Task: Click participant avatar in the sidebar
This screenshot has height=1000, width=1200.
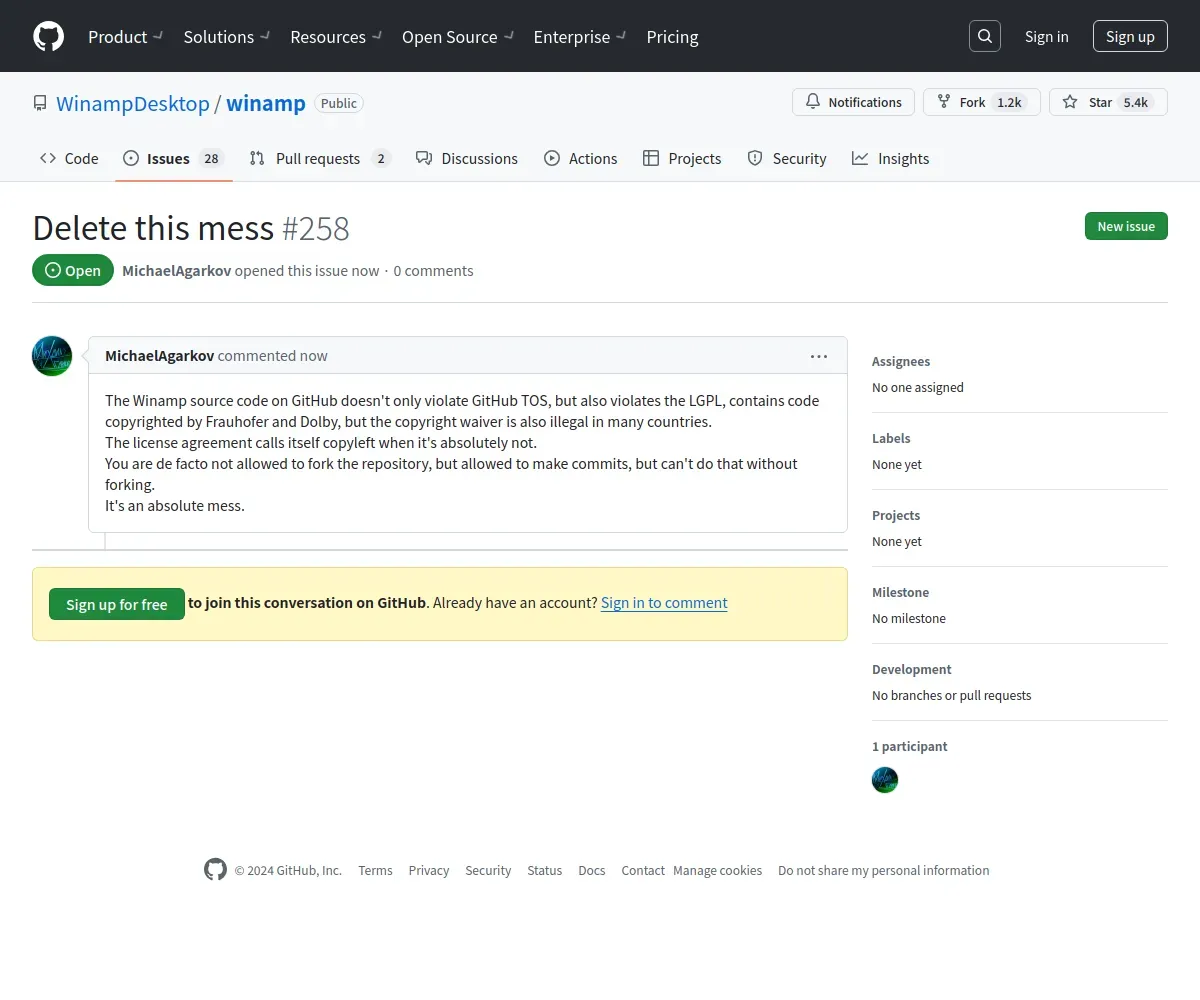Action: click(885, 780)
